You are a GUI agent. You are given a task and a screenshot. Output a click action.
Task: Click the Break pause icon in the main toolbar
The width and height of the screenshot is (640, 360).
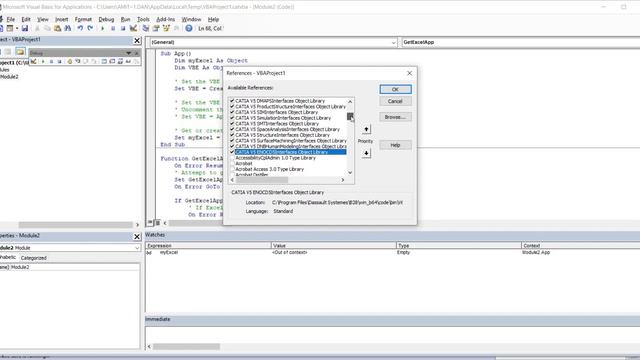pos(113,29)
